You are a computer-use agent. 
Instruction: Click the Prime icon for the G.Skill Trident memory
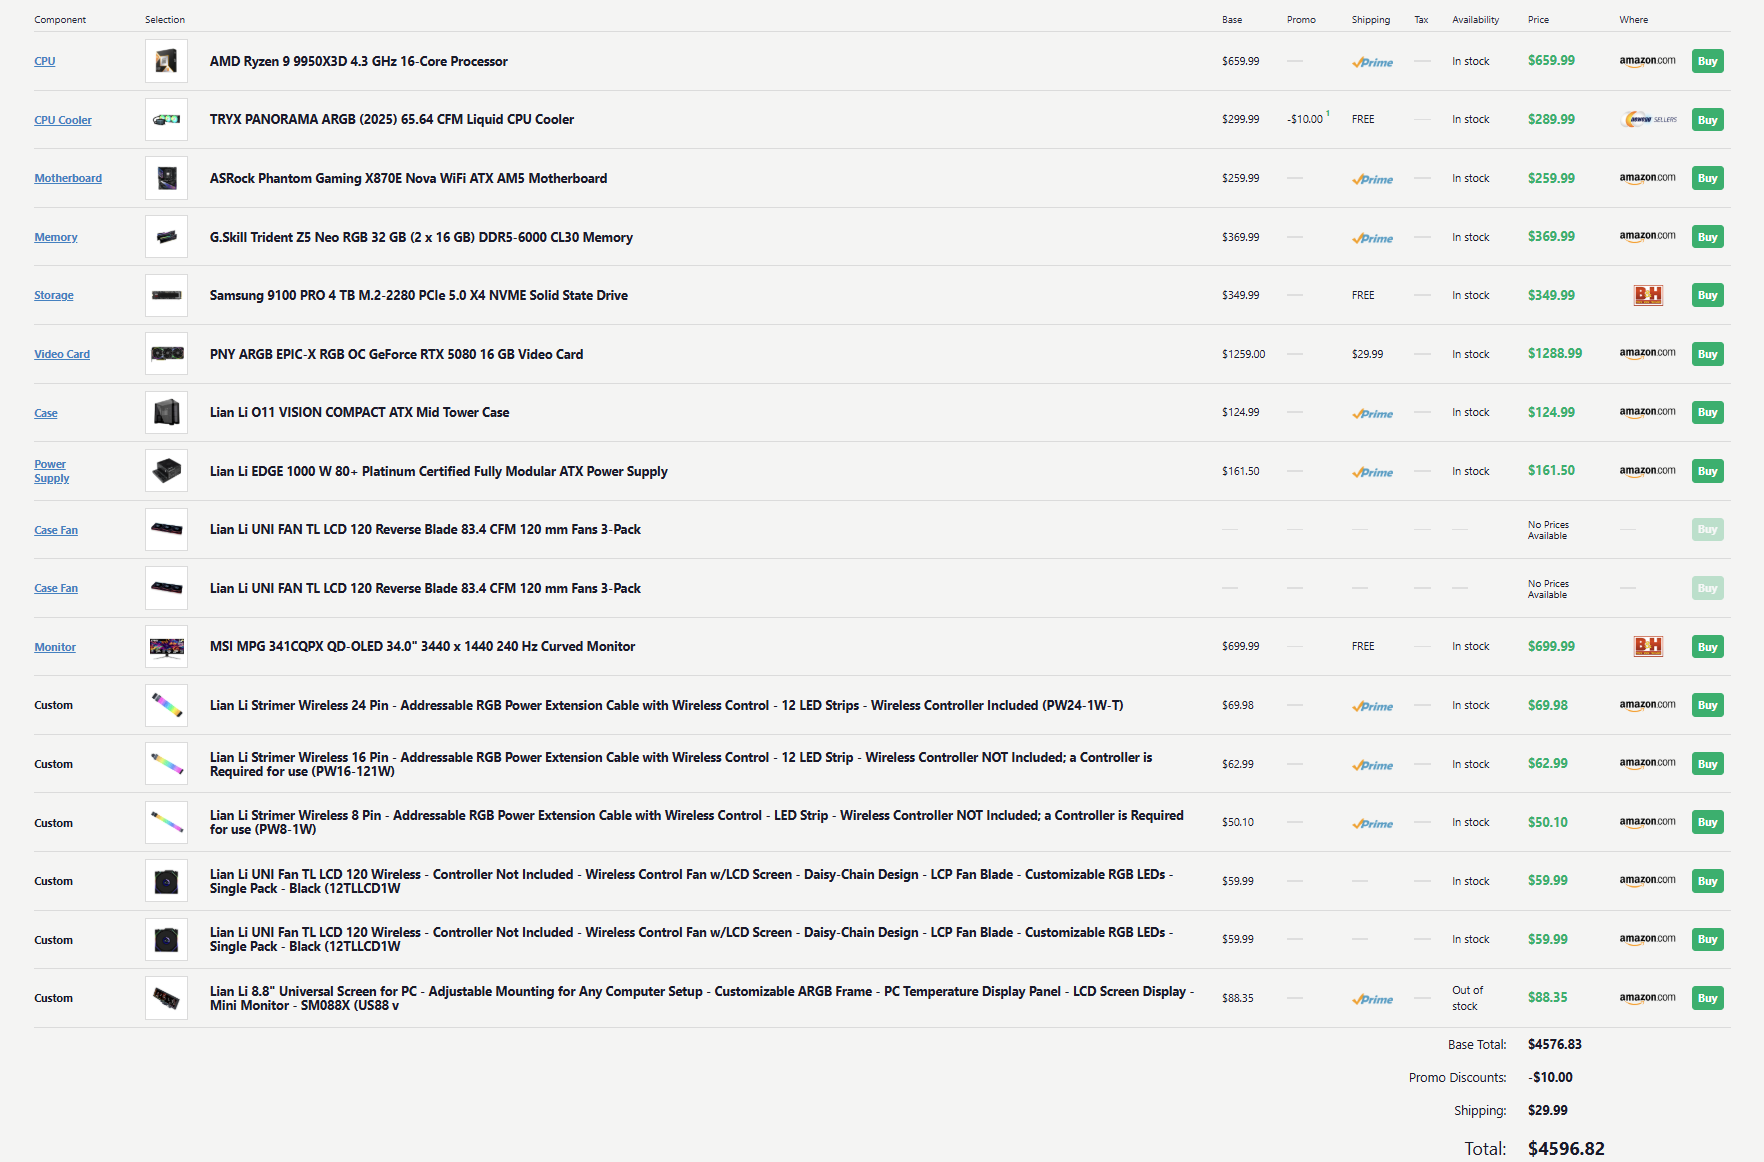point(1372,238)
